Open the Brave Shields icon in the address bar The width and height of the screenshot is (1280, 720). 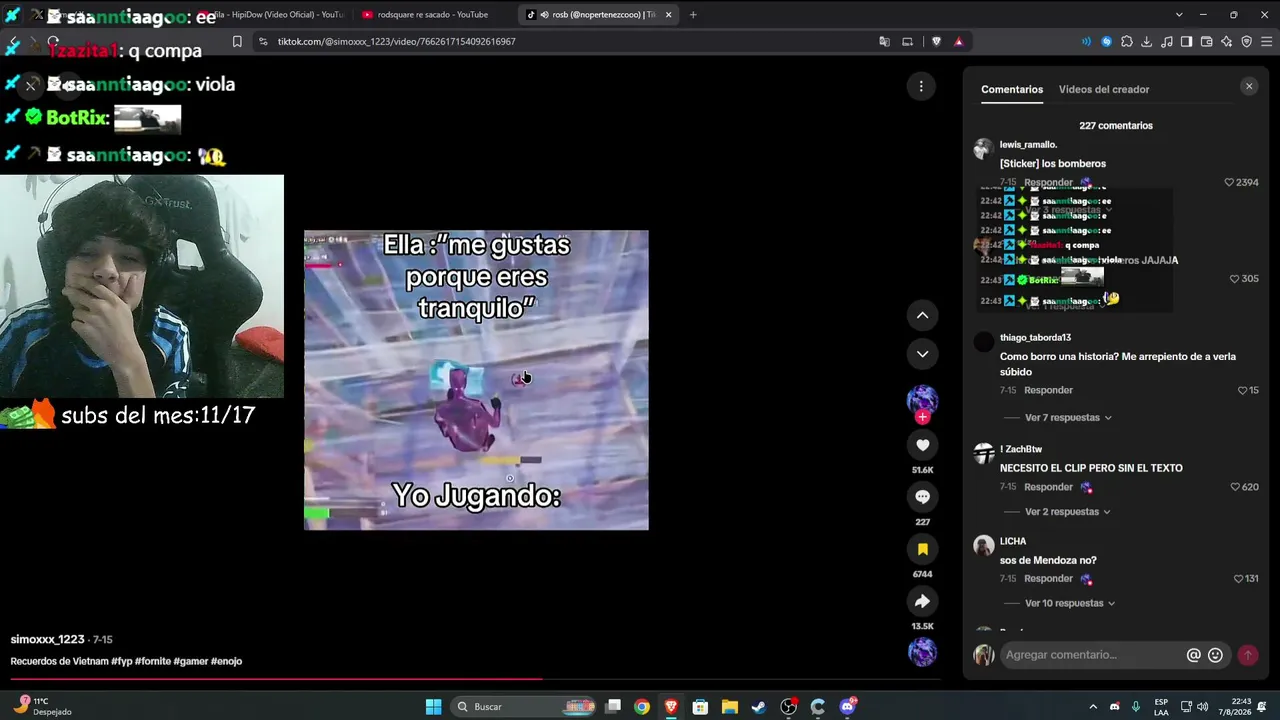[936, 42]
